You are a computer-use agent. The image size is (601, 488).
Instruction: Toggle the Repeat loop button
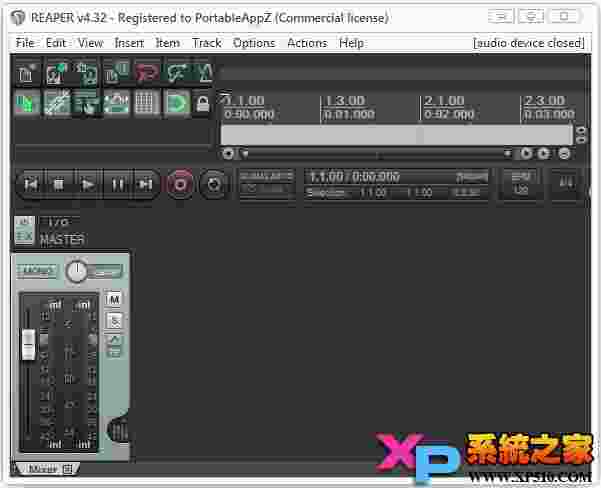point(214,185)
